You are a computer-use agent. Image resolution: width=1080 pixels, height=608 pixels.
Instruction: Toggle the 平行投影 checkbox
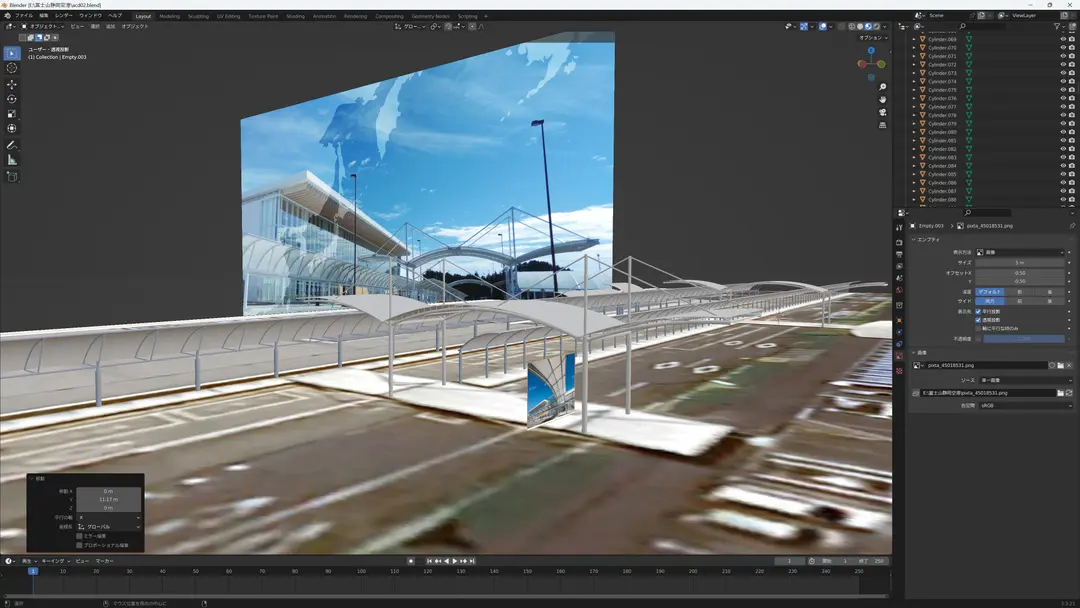point(978,311)
